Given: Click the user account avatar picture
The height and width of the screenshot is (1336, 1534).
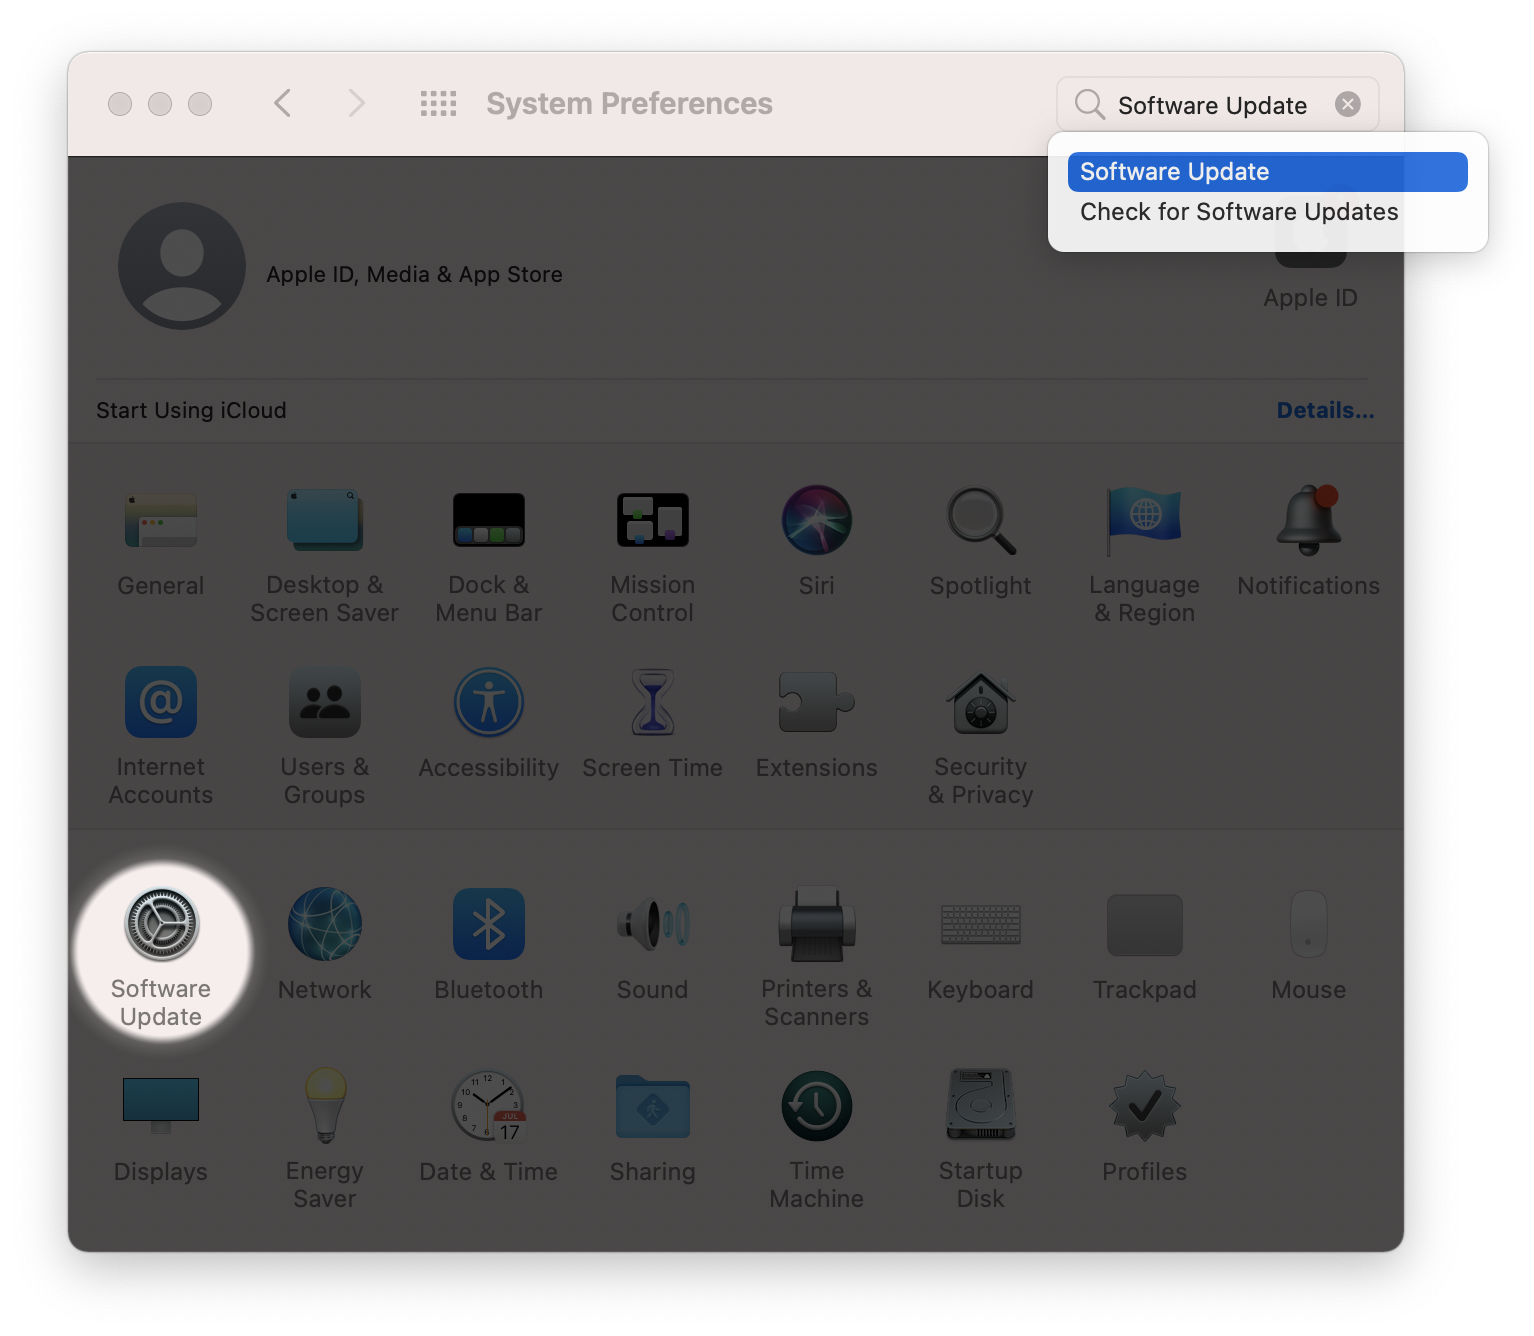Looking at the screenshot, I should pyautogui.click(x=182, y=266).
